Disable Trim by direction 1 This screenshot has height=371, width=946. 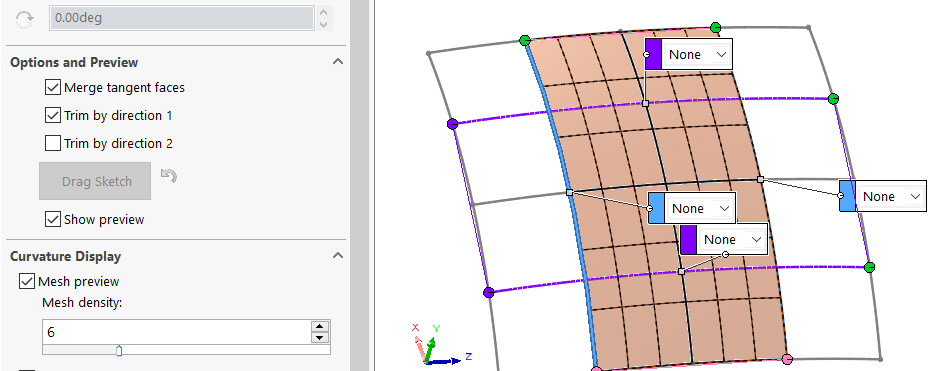(53, 115)
